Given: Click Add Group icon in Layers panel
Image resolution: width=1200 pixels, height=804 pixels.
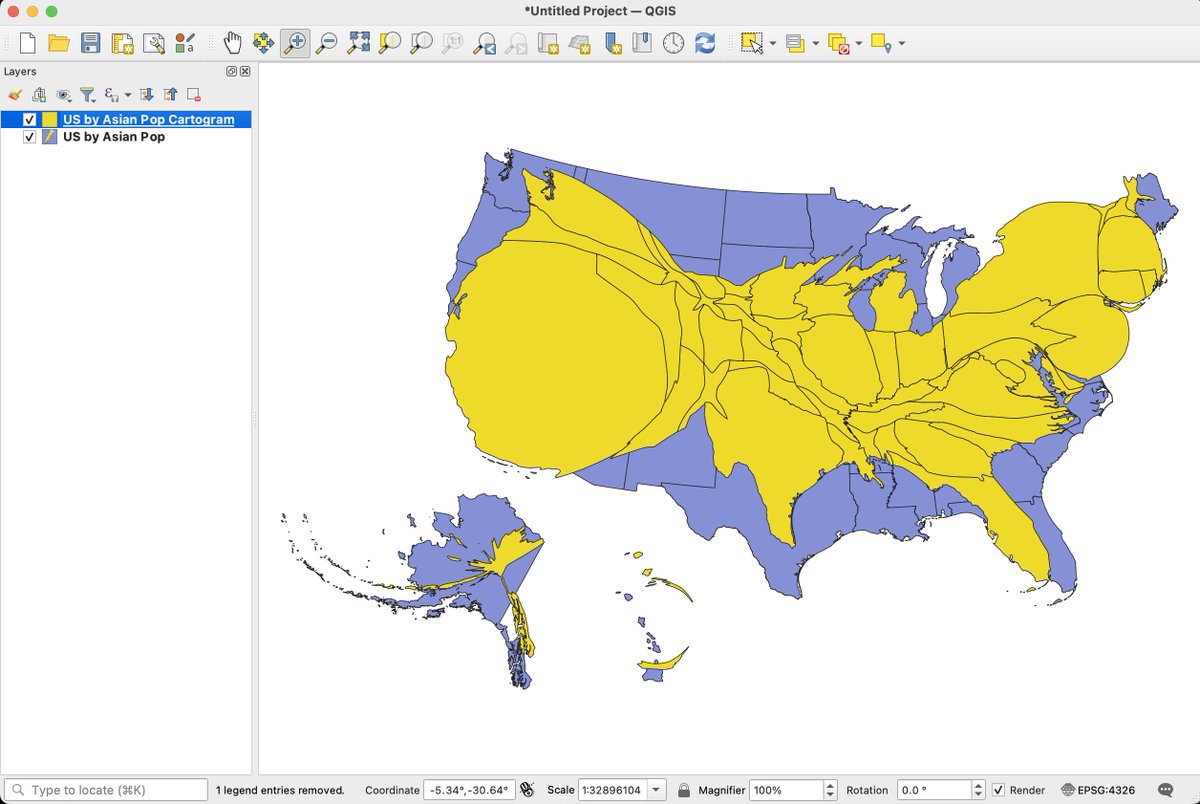Looking at the screenshot, I should [x=39, y=94].
